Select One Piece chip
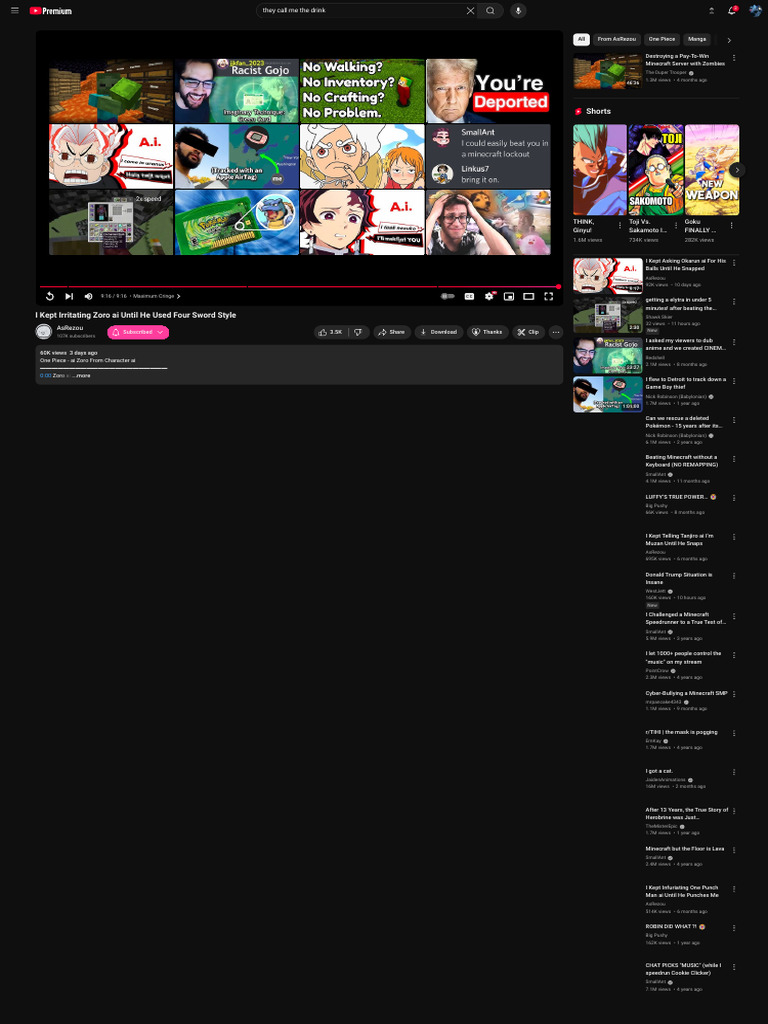The height and width of the screenshot is (1024, 768). 662,39
